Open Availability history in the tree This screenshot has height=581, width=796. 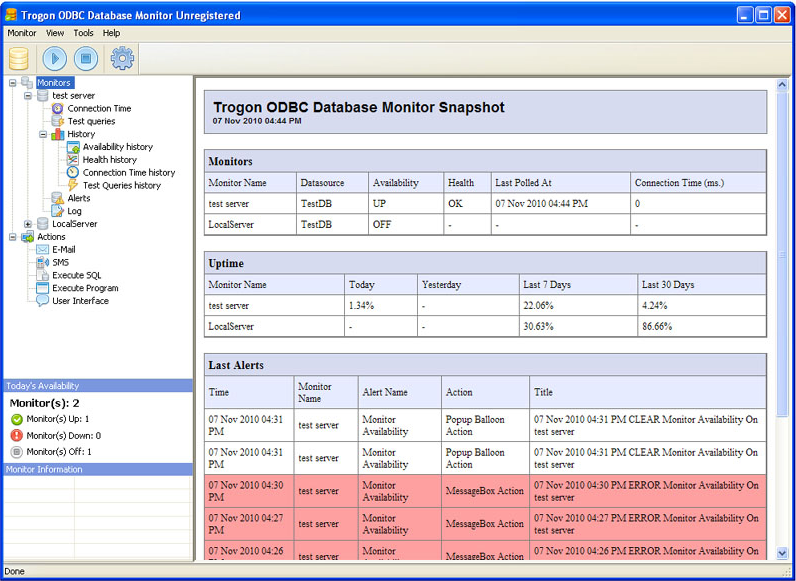[117, 147]
